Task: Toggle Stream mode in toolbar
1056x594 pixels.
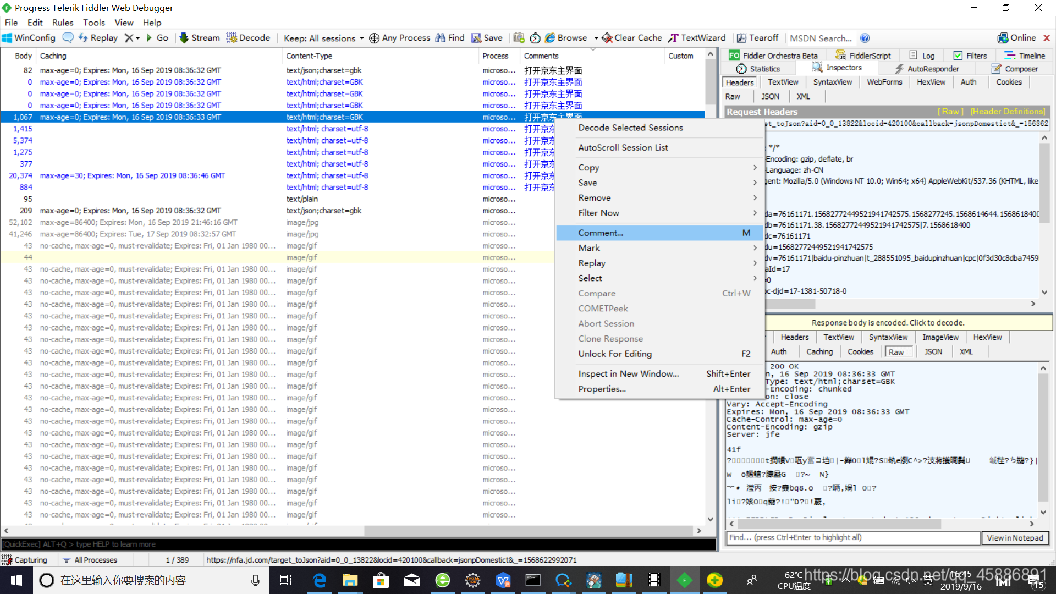Action: 199,38
